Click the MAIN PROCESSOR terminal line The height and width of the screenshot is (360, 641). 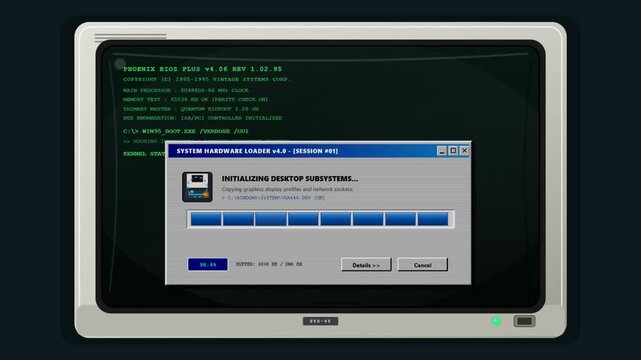(186, 90)
